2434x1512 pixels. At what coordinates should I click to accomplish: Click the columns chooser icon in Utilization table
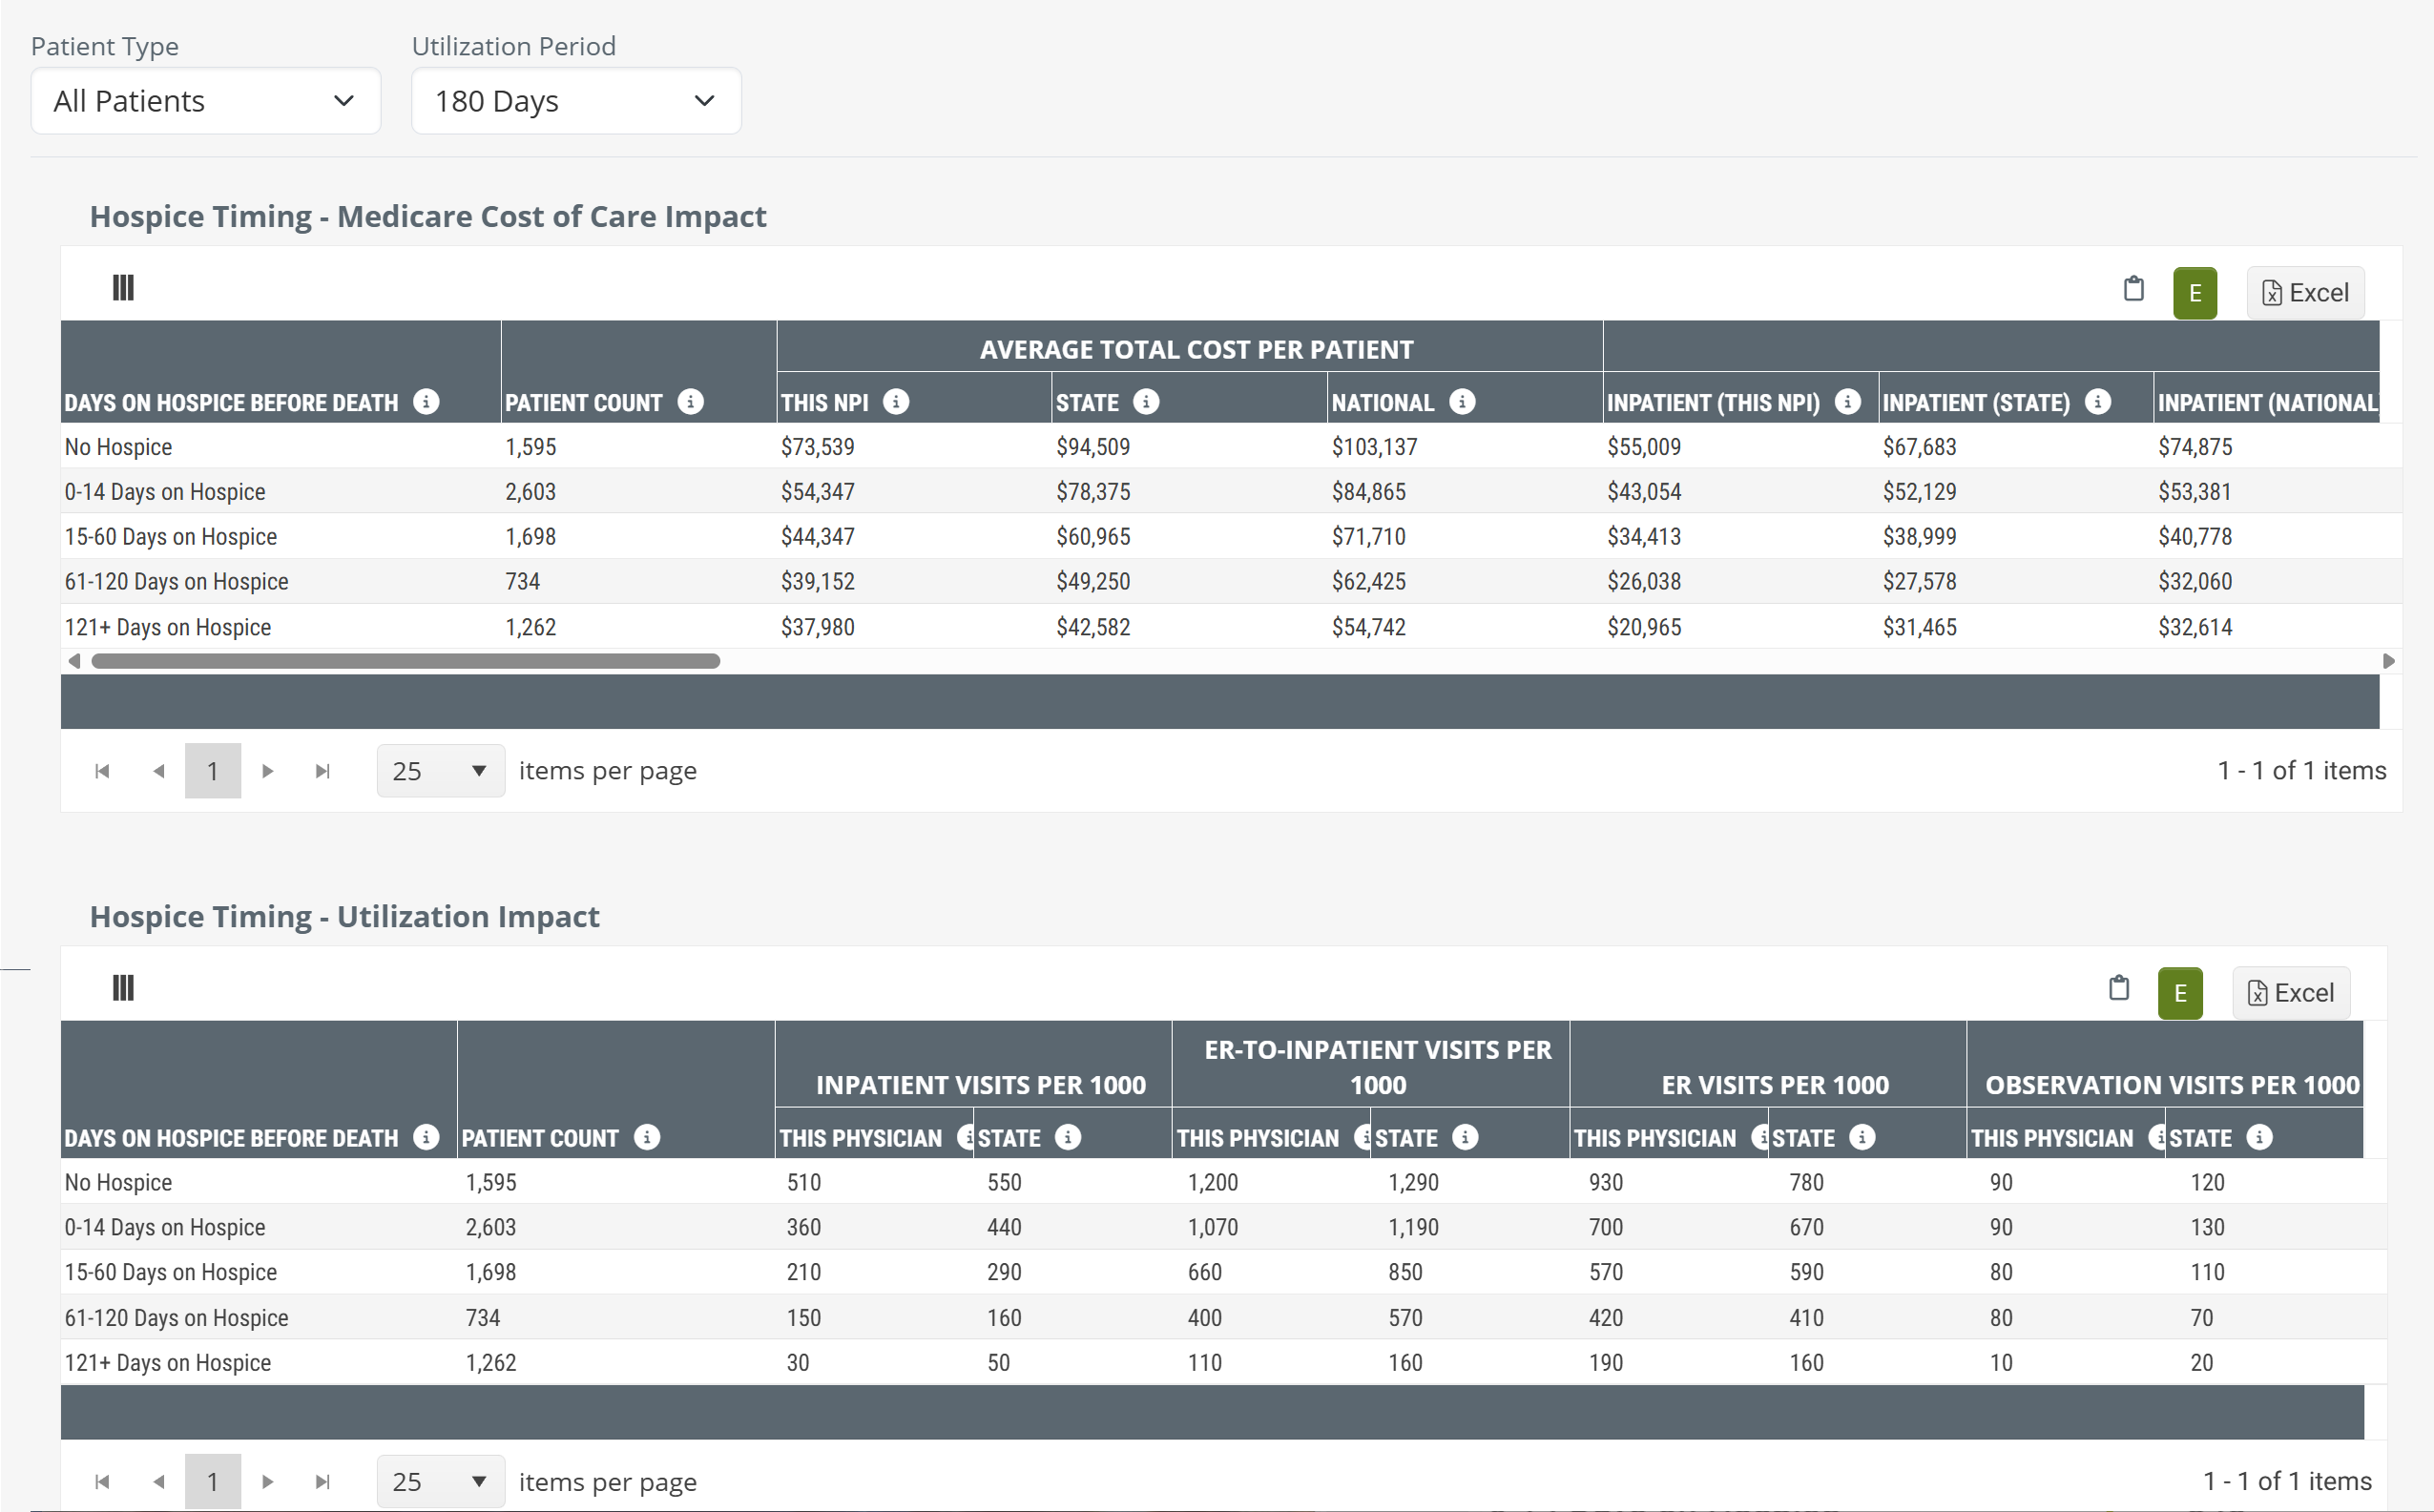(x=123, y=988)
